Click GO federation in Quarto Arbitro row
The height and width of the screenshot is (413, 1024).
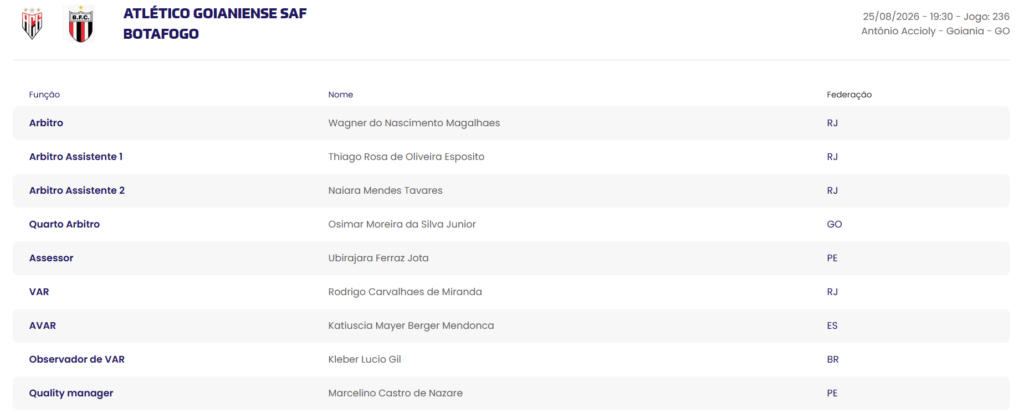[x=834, y=224]
